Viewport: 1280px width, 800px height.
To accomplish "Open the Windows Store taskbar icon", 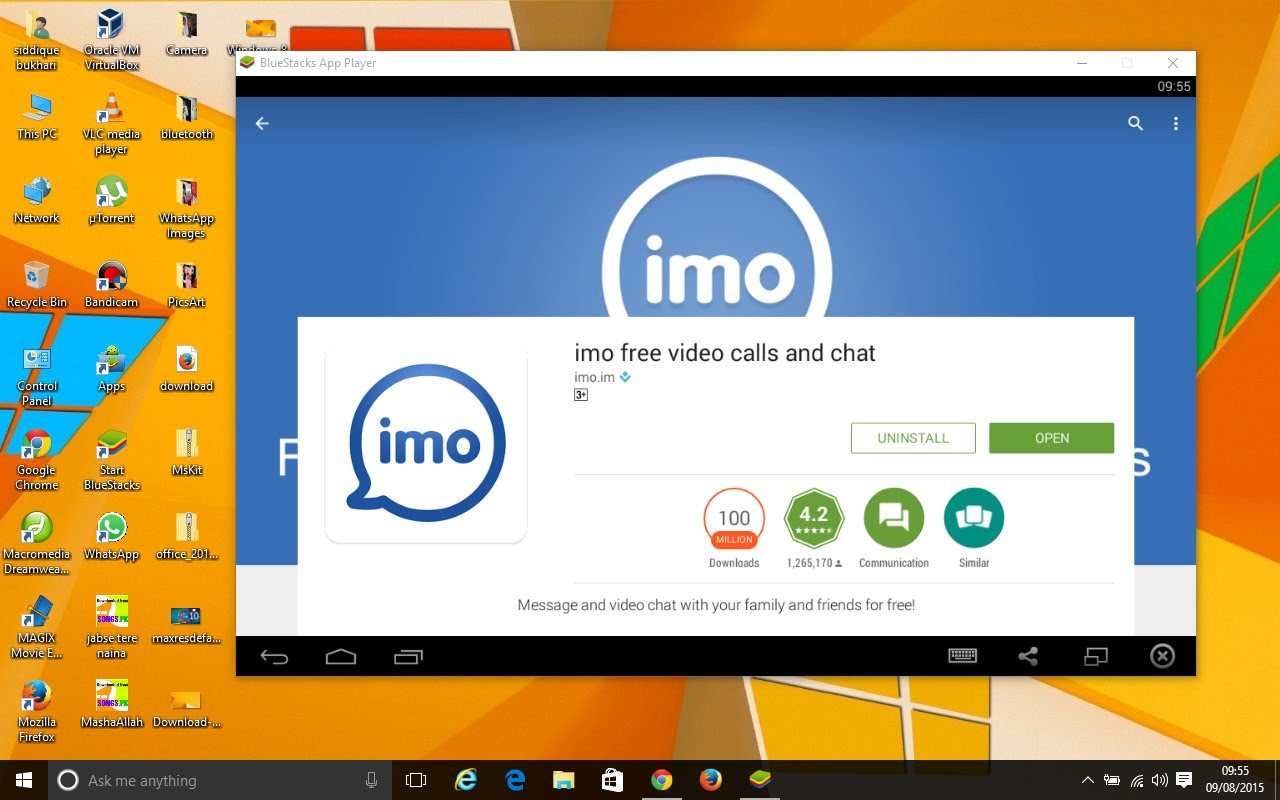I will tap(613, 780).
